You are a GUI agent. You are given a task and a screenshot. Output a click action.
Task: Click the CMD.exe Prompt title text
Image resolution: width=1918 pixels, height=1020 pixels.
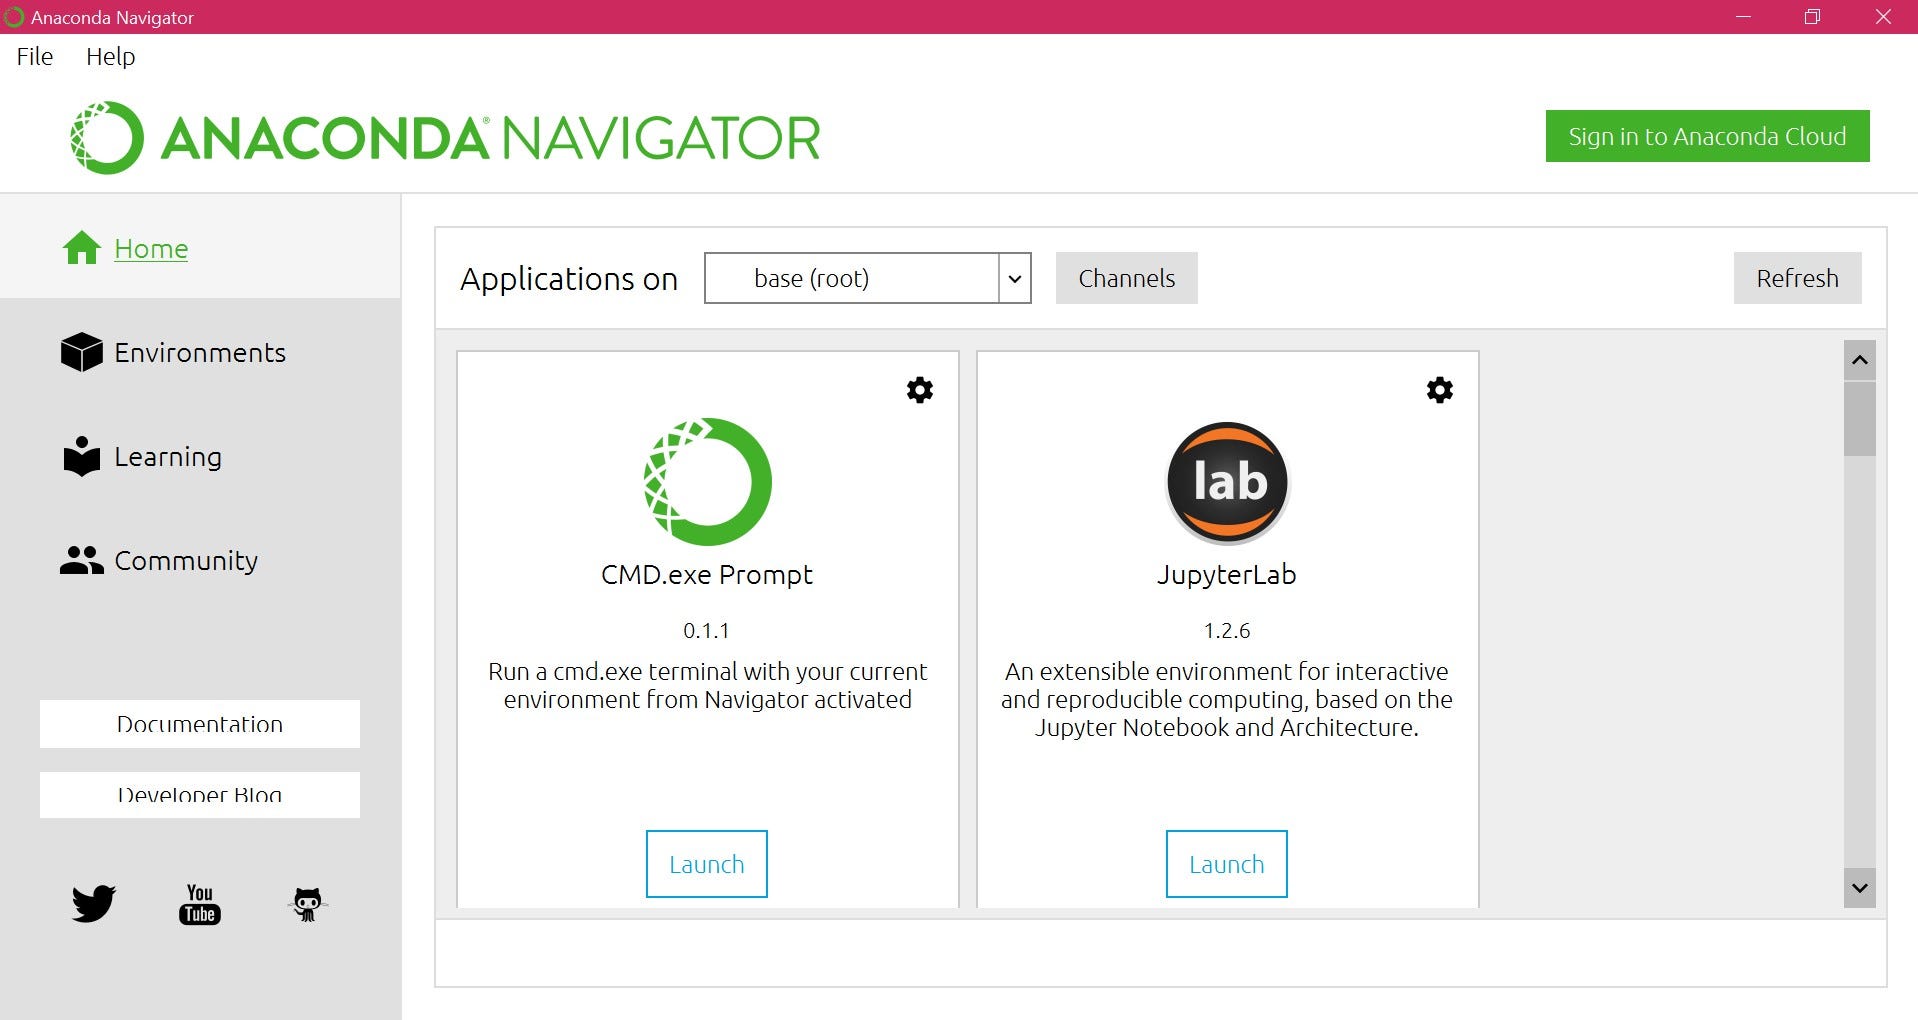(x=707, y=575)
